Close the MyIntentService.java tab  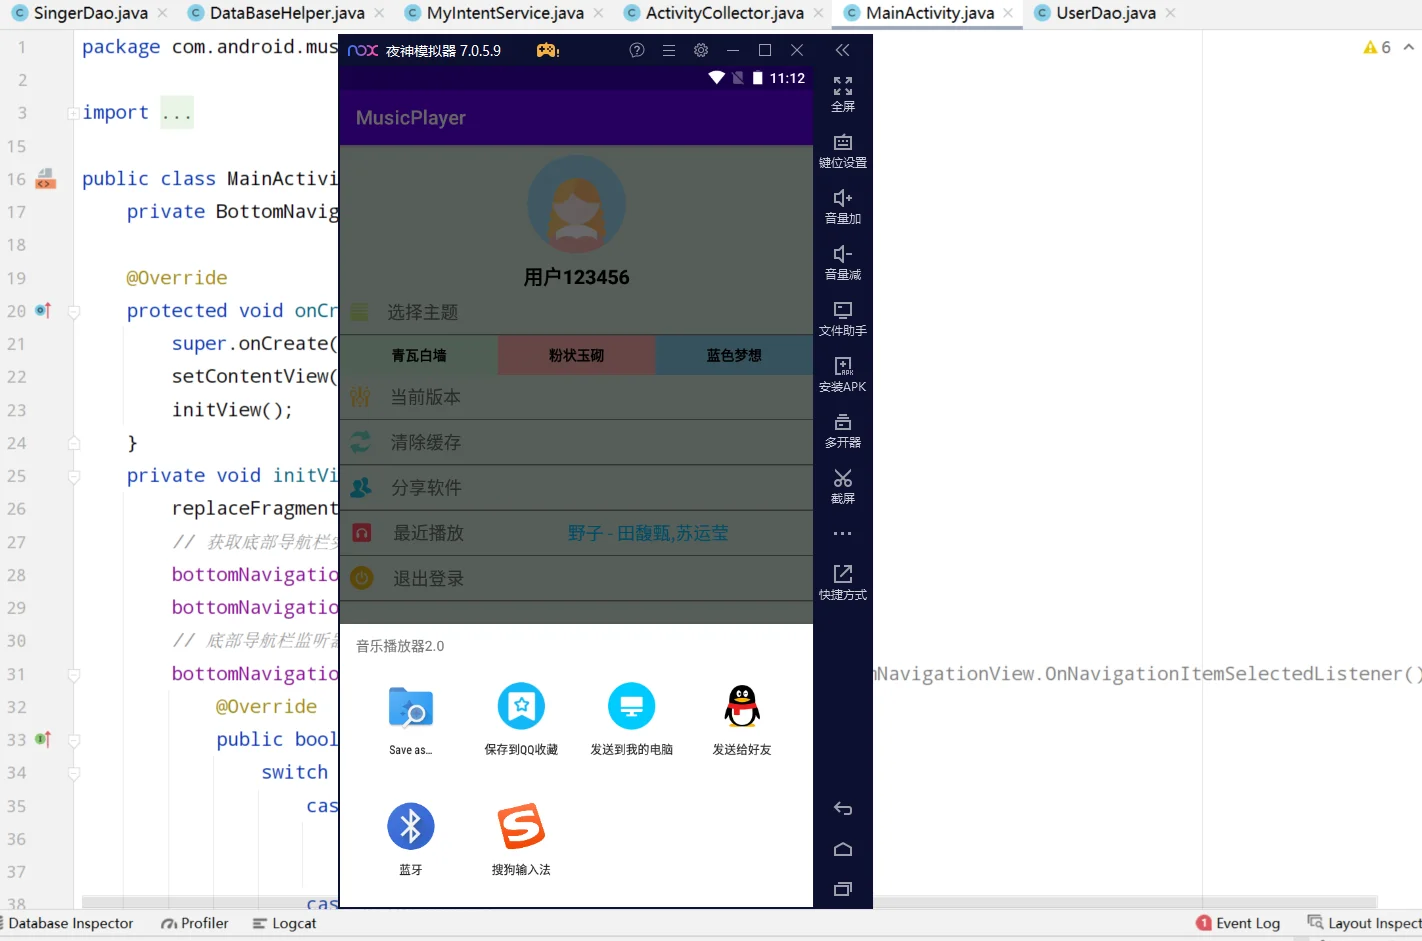[x=598, y=13]
